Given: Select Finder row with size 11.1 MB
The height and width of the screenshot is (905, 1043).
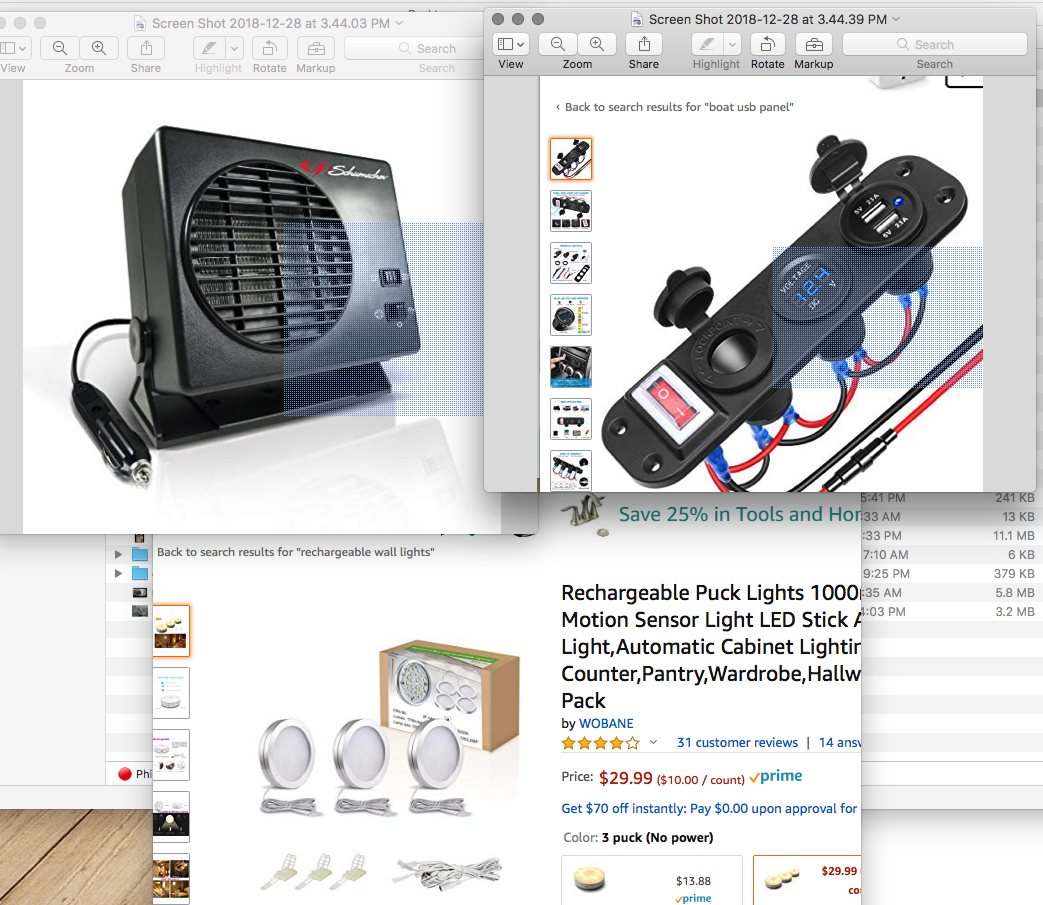Looking at the screenshot, I should click(x=952, y=535).
